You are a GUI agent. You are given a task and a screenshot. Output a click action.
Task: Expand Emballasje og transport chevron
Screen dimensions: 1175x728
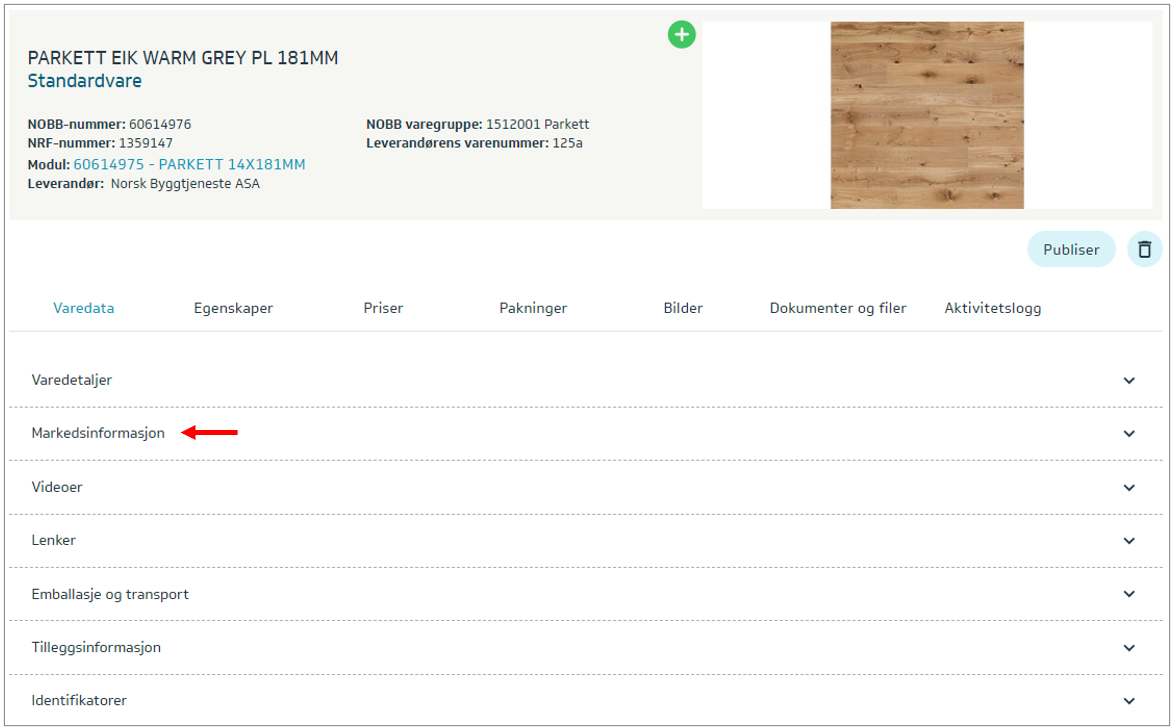tap(1129, 594)
